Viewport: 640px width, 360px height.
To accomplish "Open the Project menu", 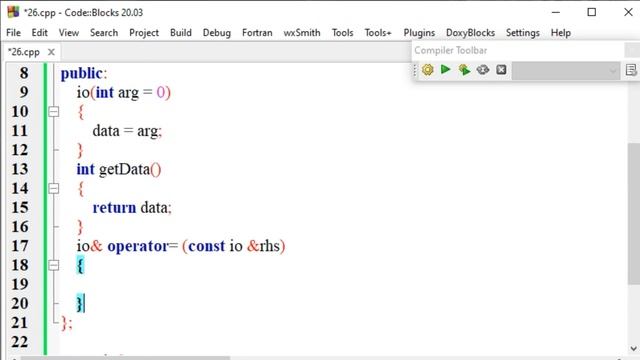I will [x=144, y=33].
